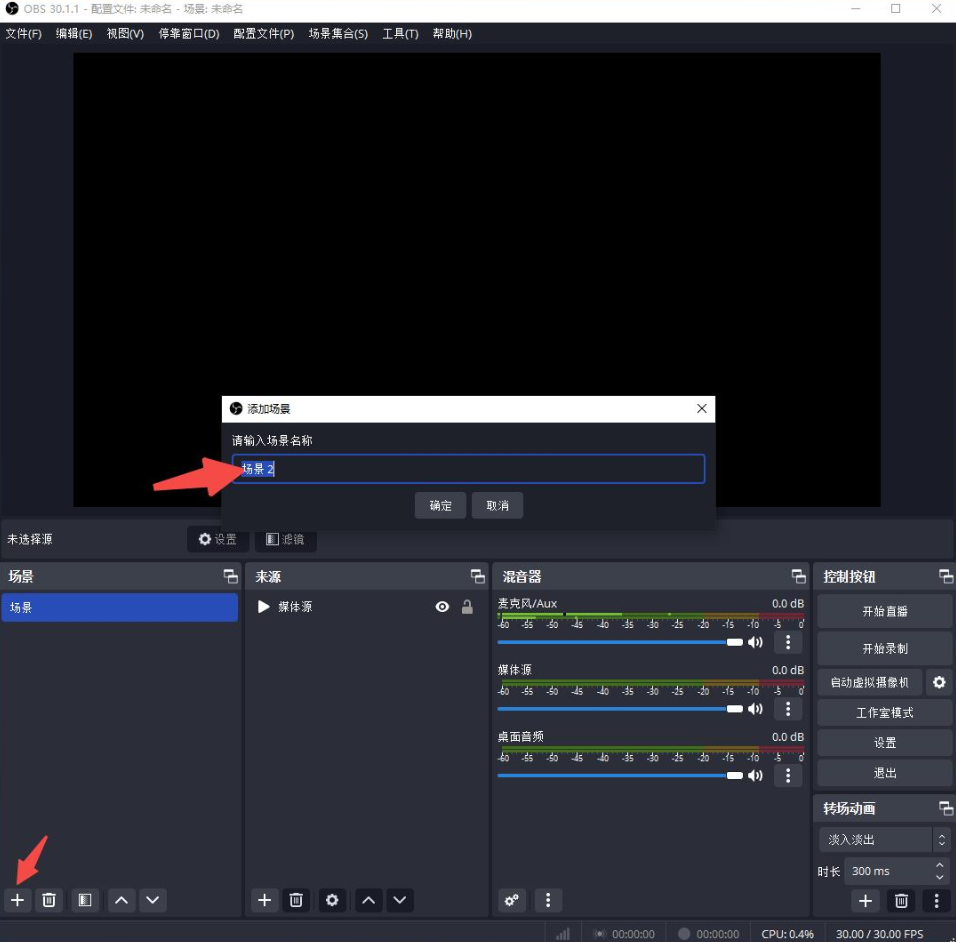Close the 添加场景 dialog
This screenshot has width=956, height=942.
tap(702, 409)
